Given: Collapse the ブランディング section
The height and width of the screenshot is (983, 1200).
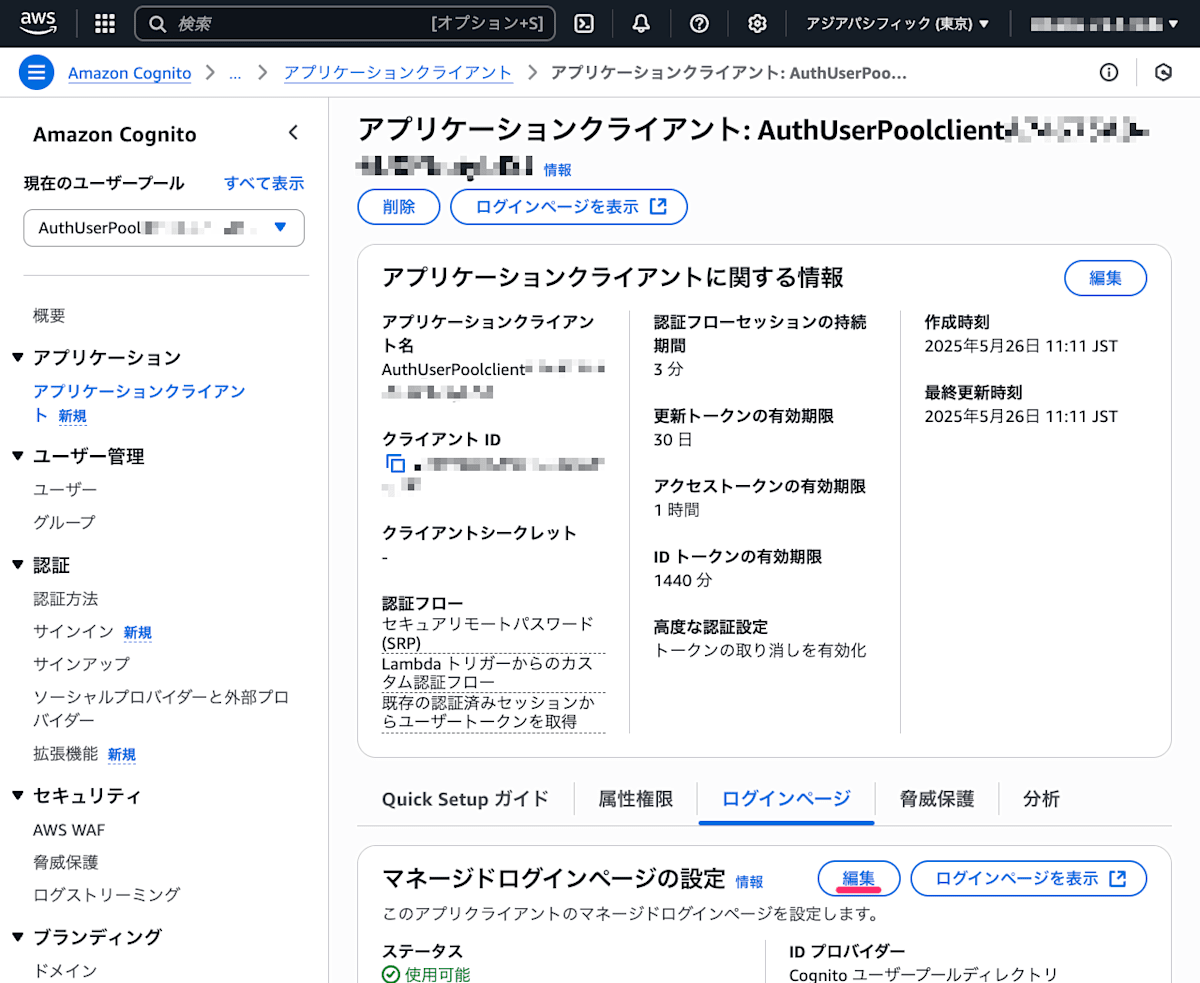Looking at the screenshot, I should pos(17,937).
